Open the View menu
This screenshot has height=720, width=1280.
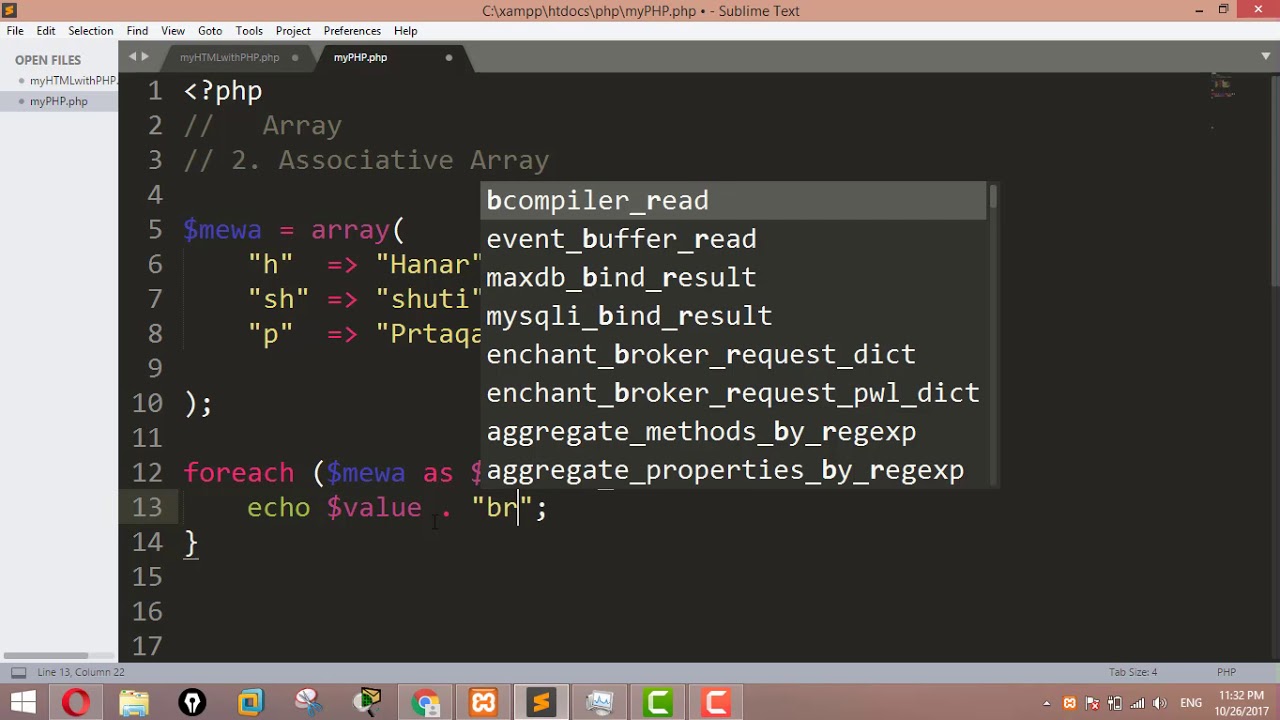pos(173,31)
